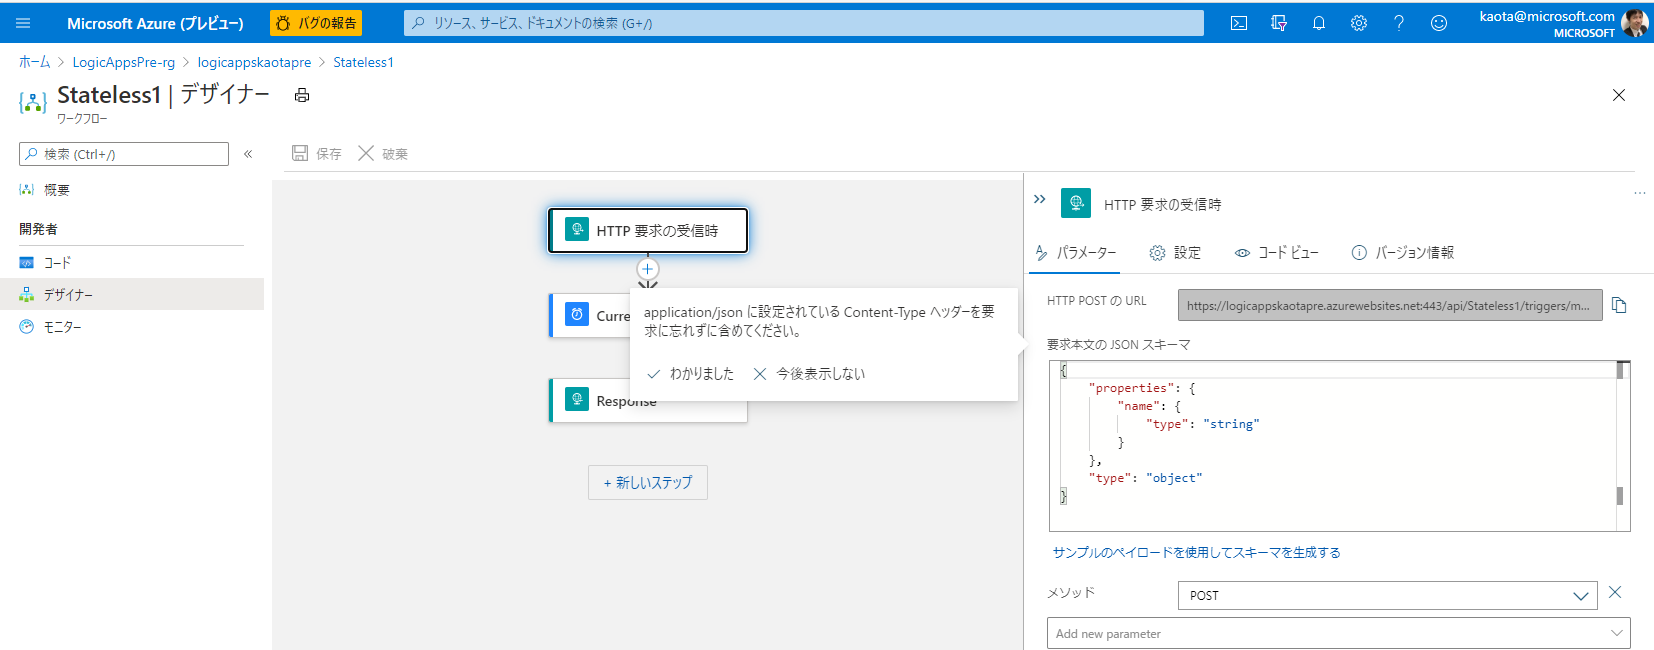Click the "type": "object" line in schema

point(1145,478)
